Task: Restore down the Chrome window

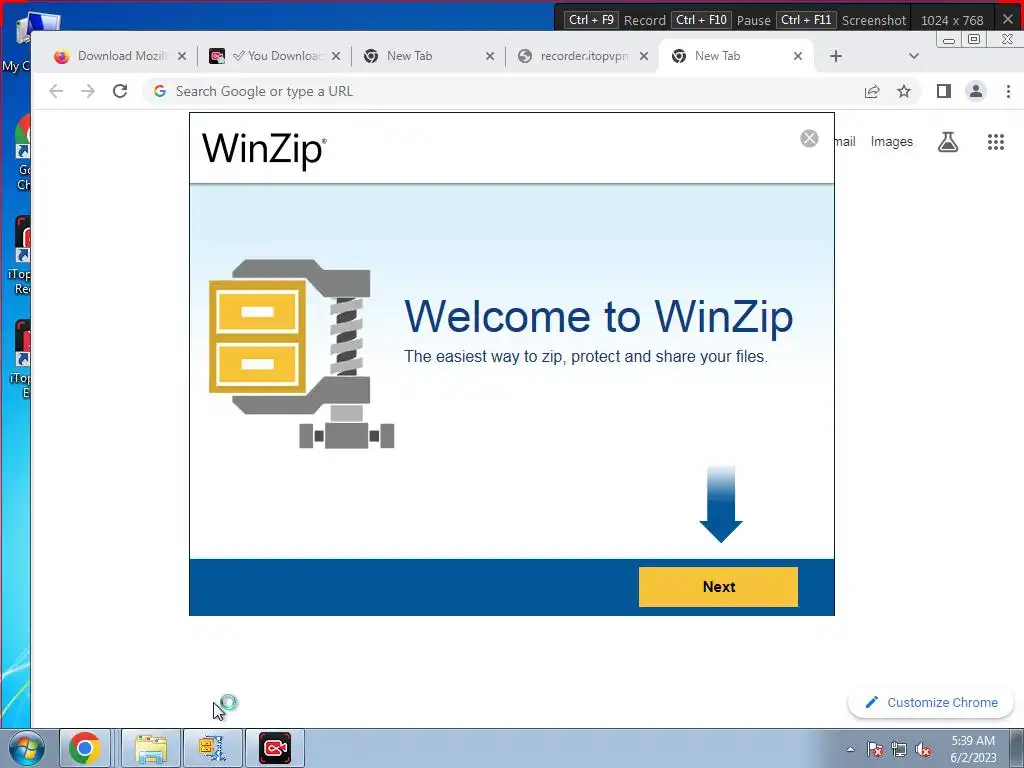Action: (x=974, y=39)
